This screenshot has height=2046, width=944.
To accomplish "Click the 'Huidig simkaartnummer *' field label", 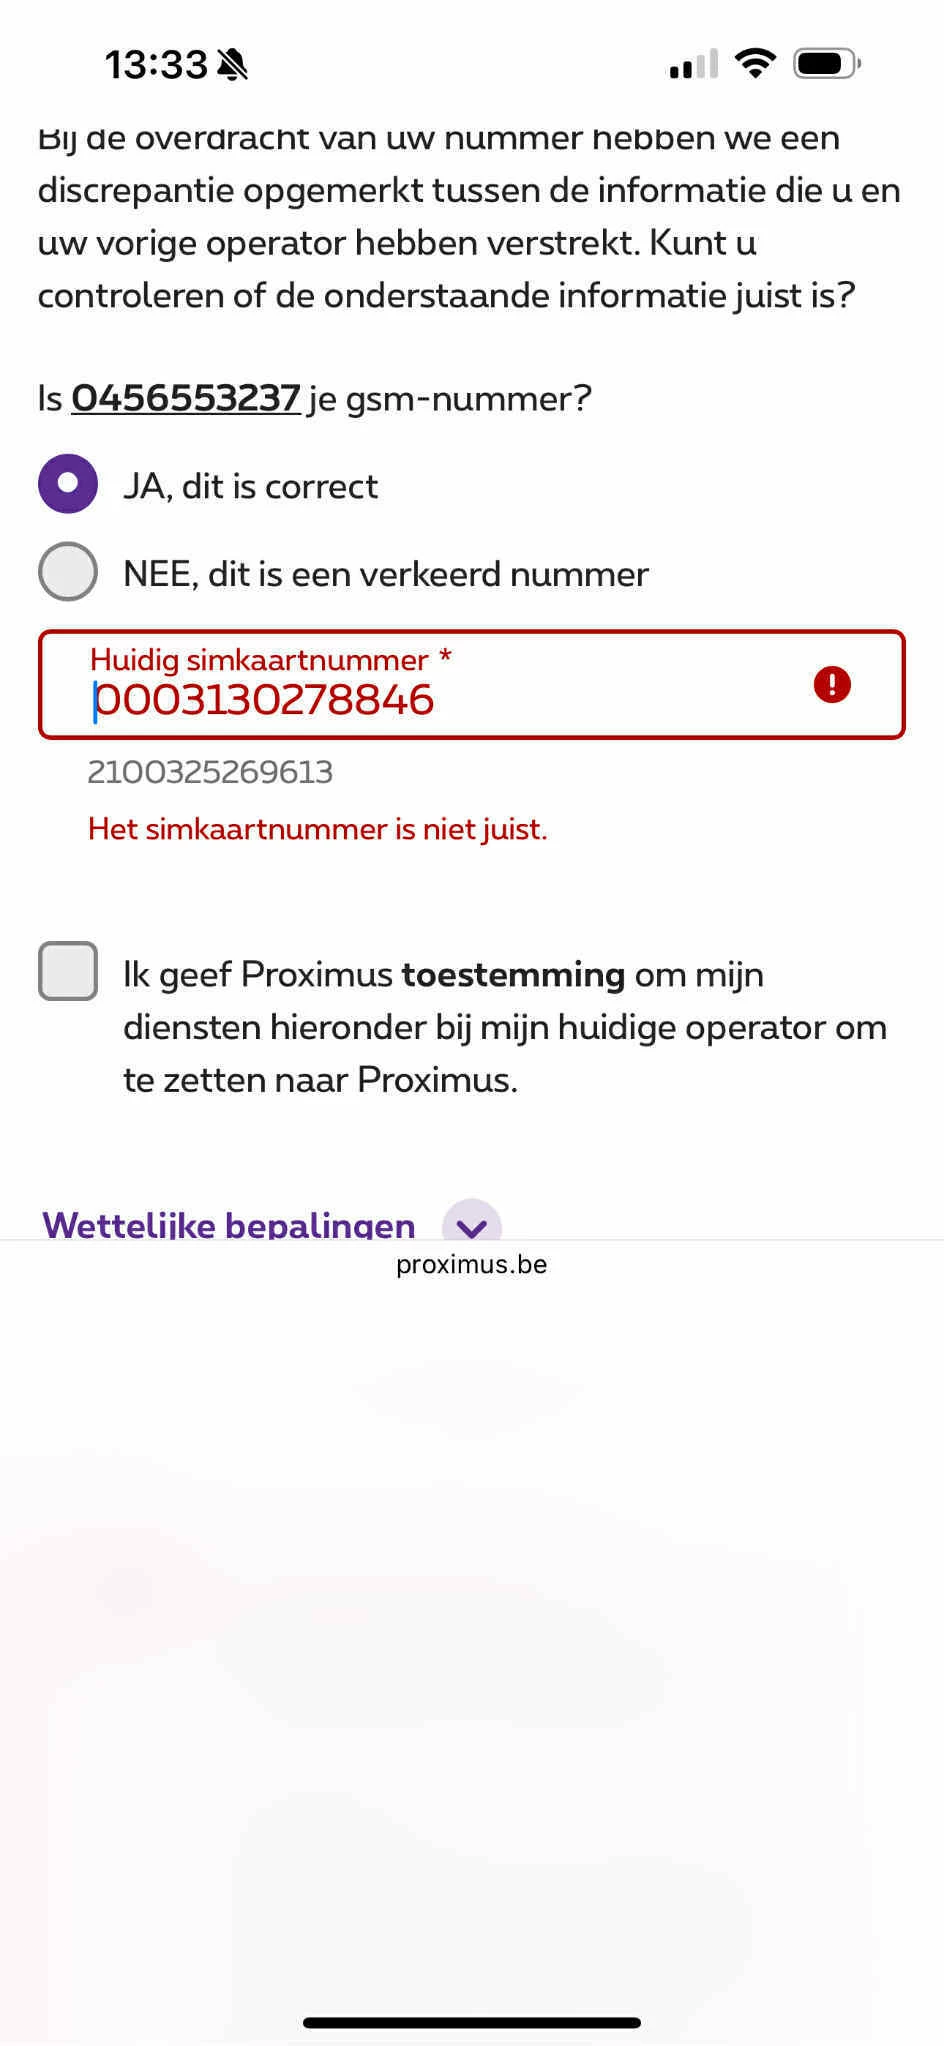I will click(x=271, y=660).
